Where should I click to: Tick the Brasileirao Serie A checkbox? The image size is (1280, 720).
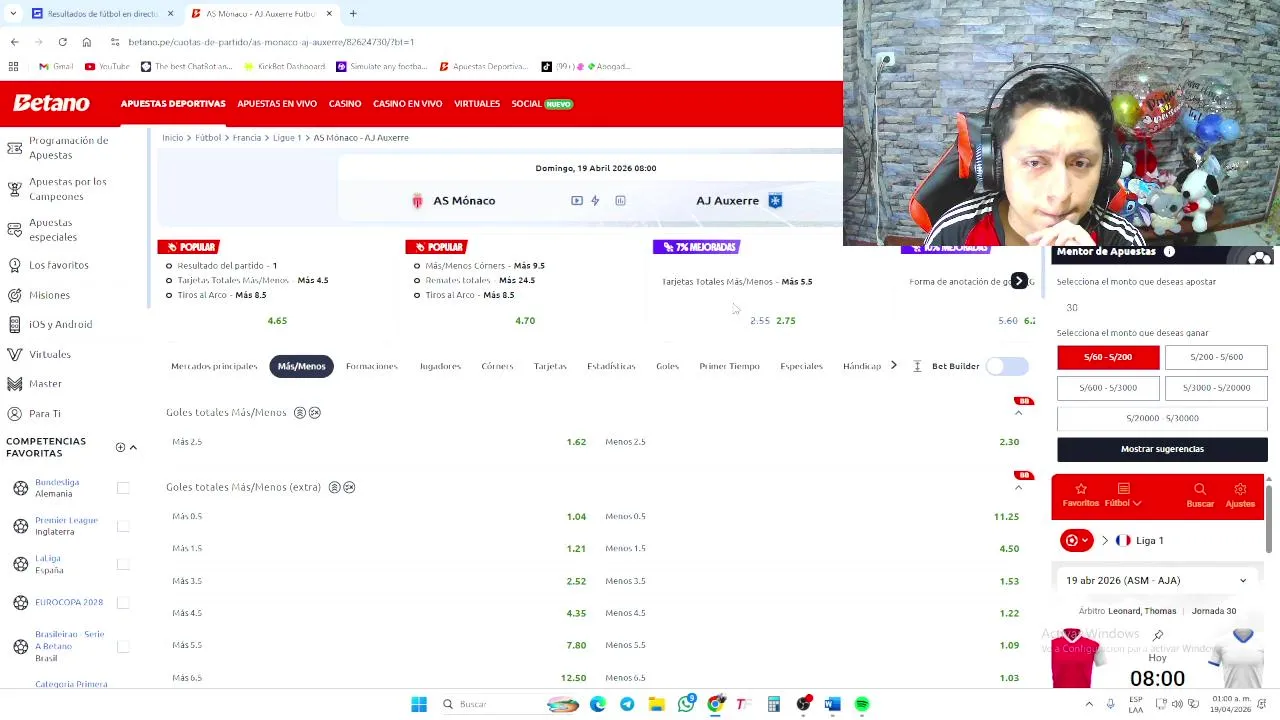[x=123, y=646]
